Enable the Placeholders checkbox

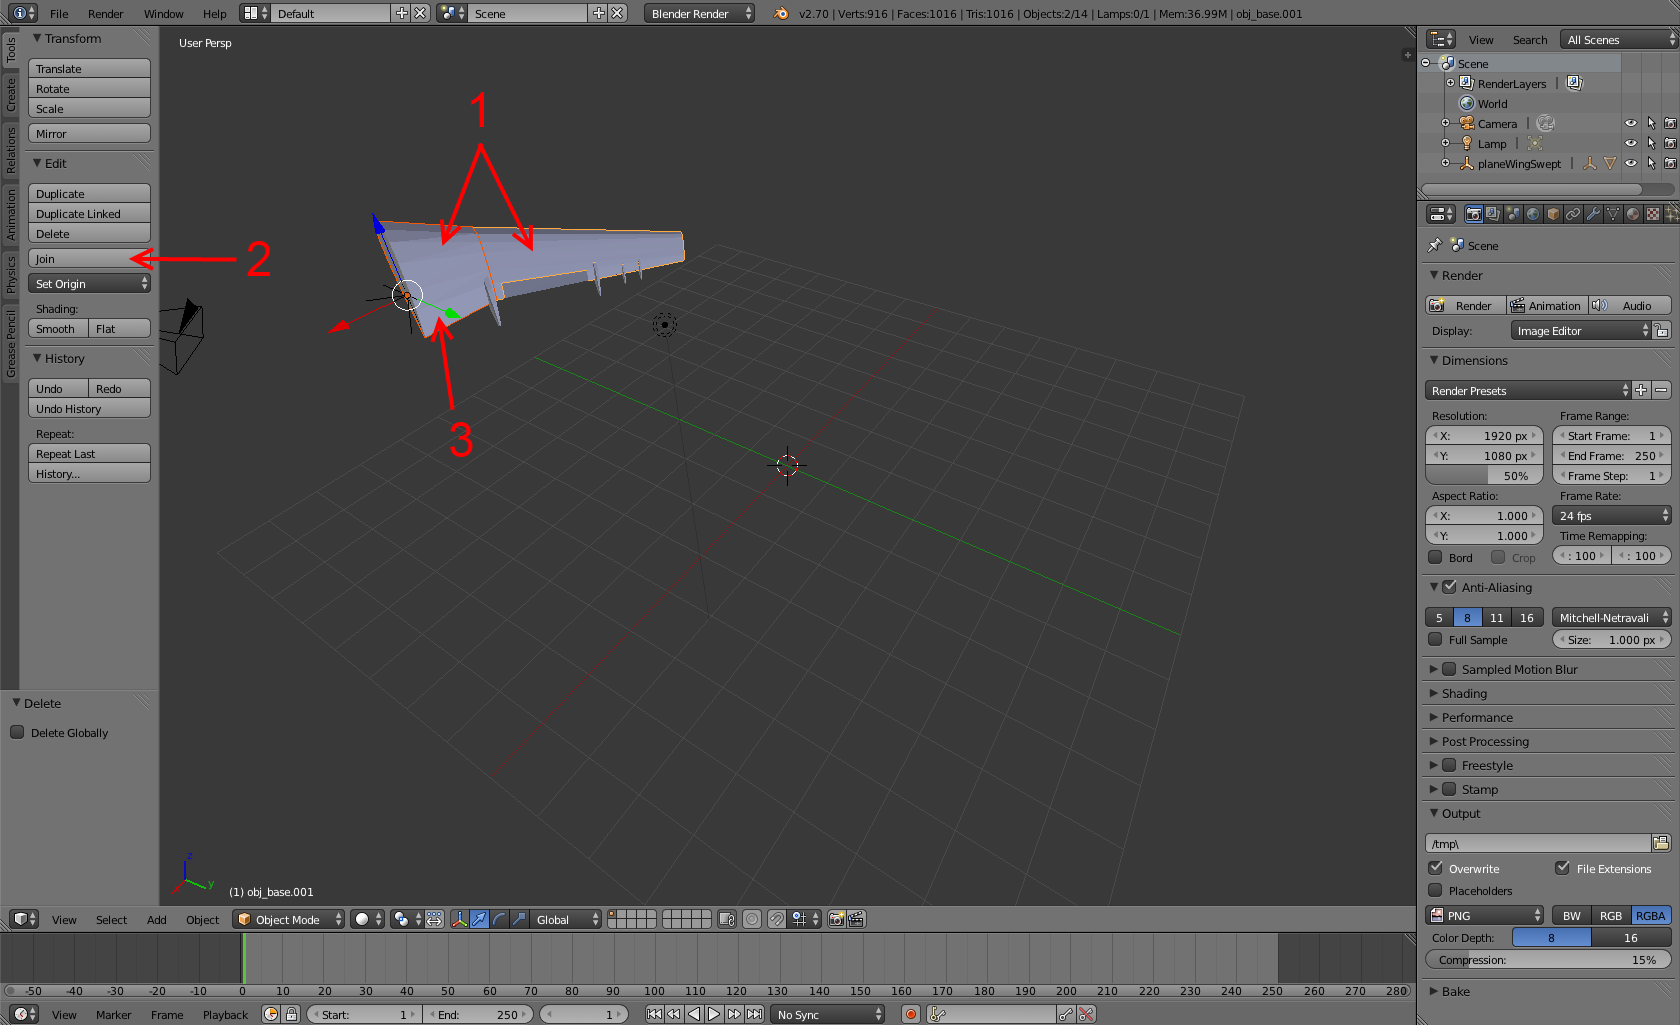point(1436,890)
